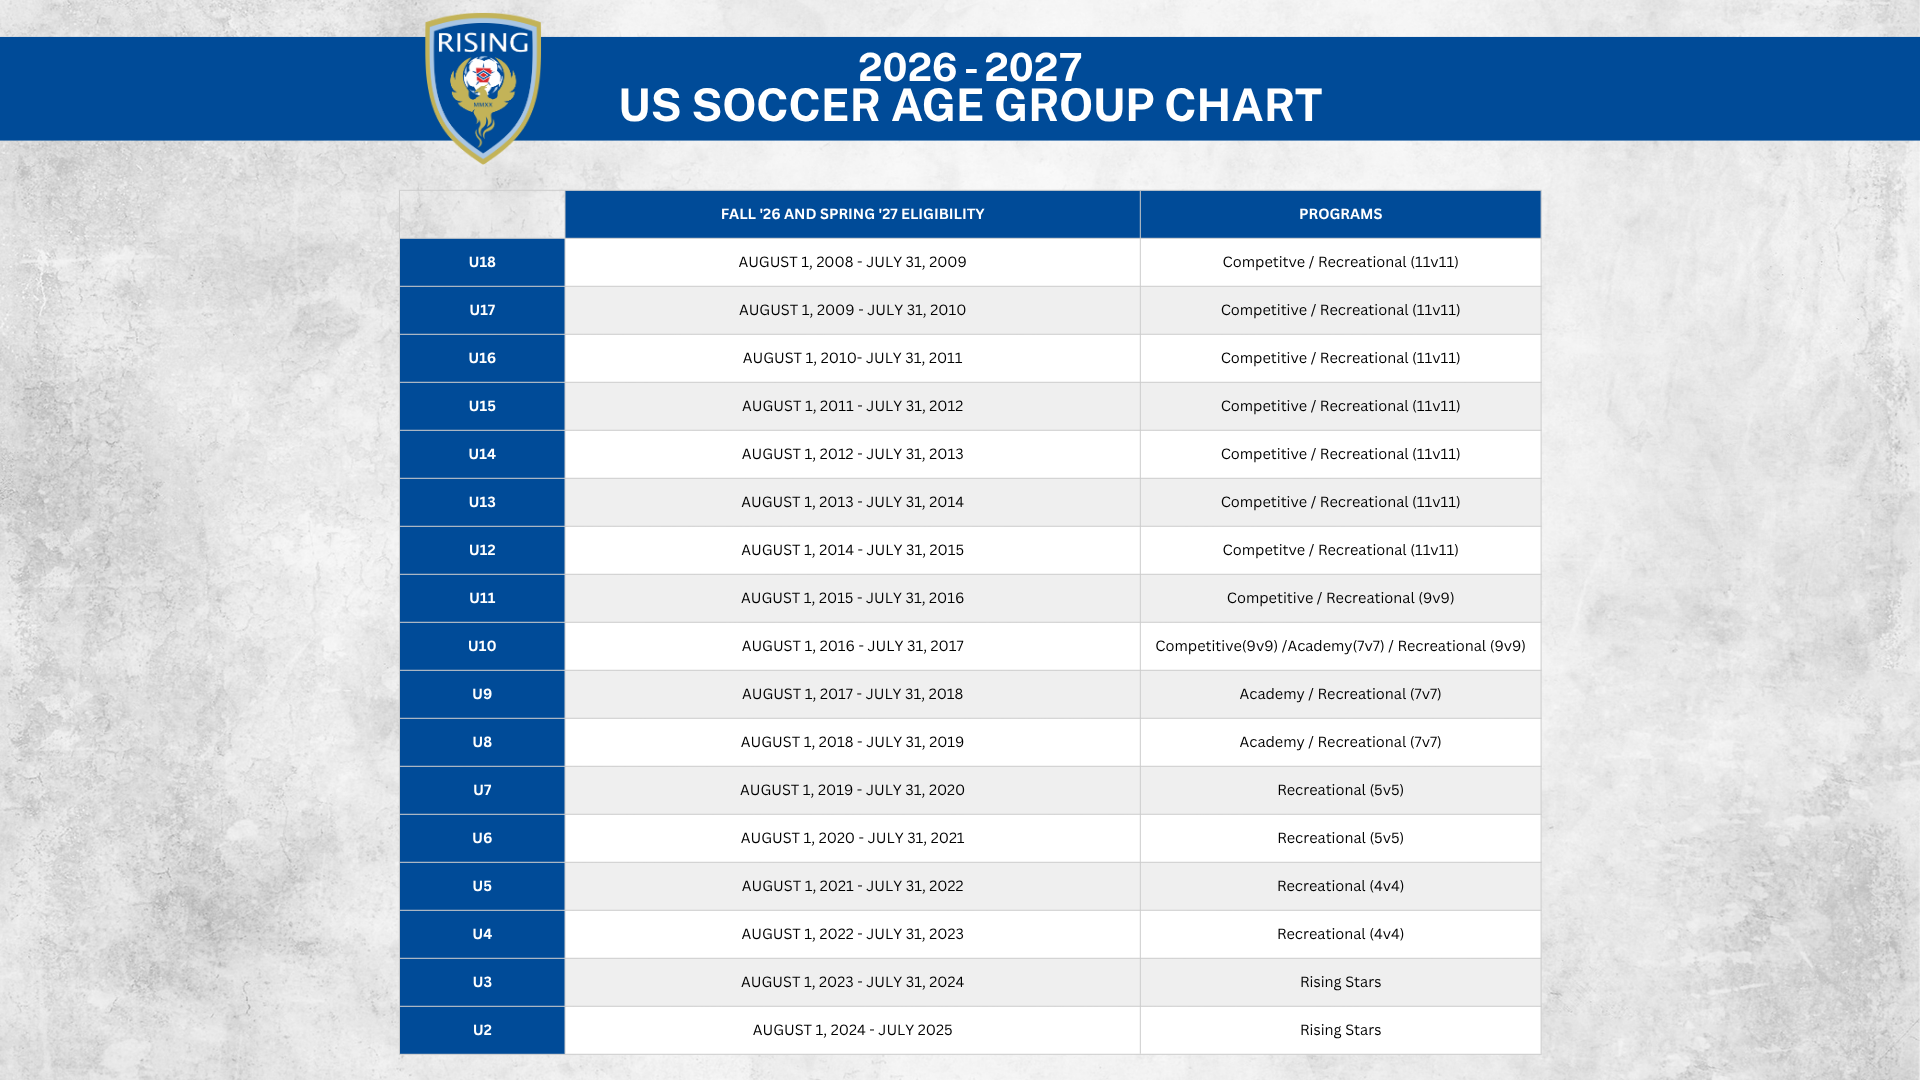Viewport: 1920px width, 1080px height.
Task: Click the U14 age group cell
Action: (482, 454)
